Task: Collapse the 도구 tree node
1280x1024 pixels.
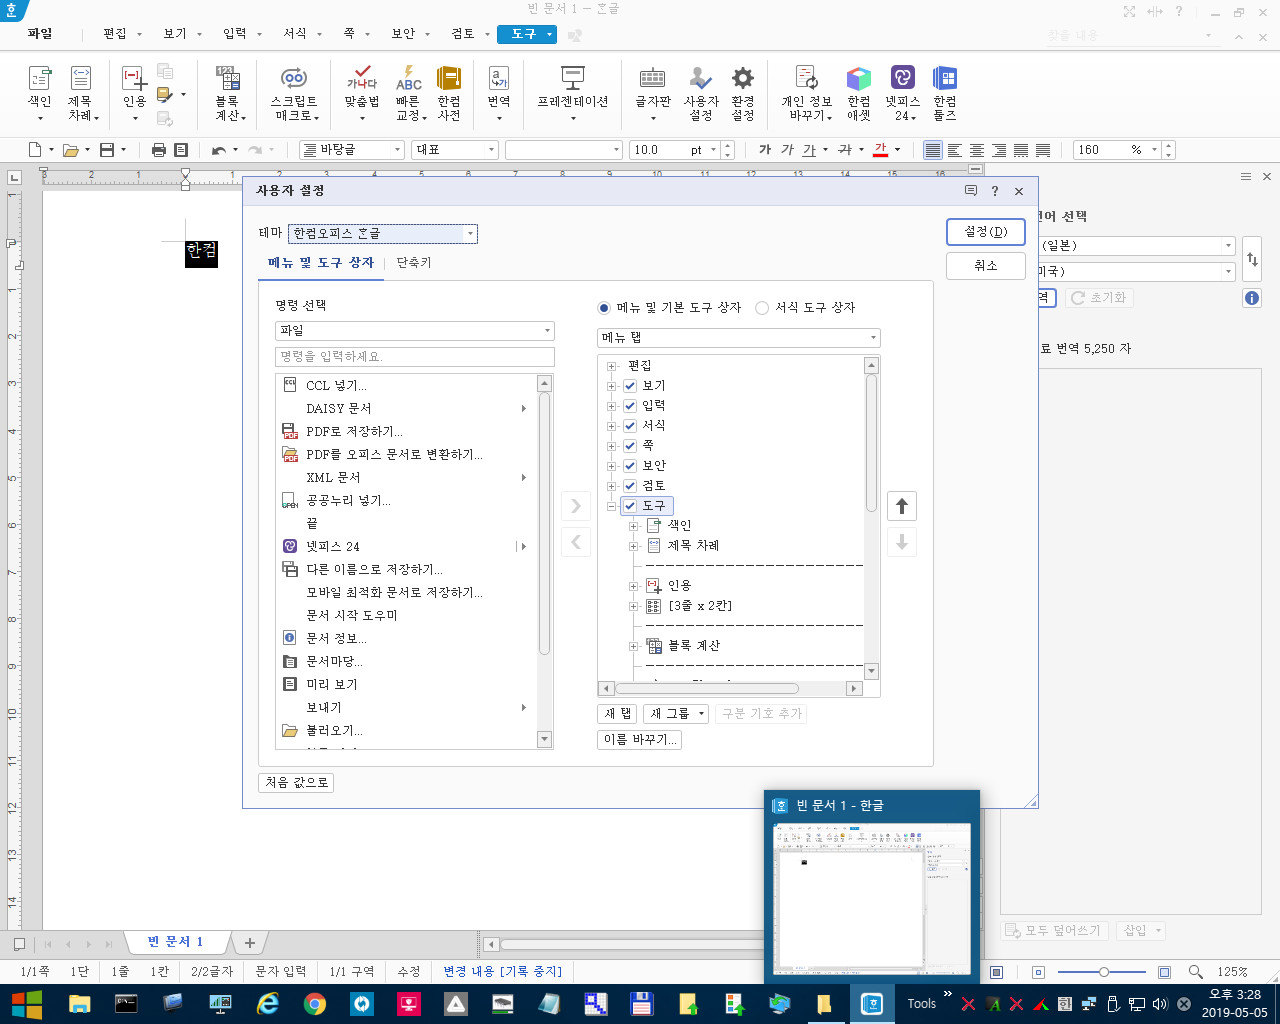Action: coord(612,506)
